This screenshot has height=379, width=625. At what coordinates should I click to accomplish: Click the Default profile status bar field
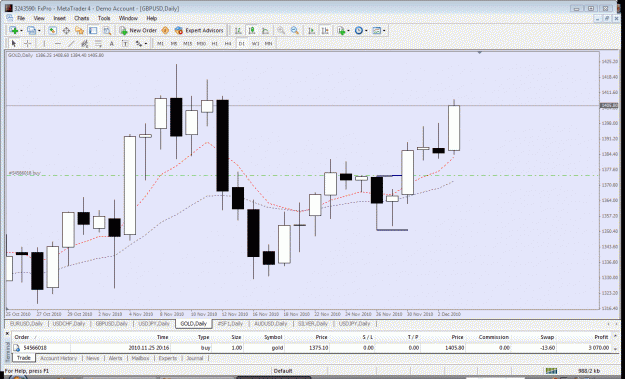283,371
